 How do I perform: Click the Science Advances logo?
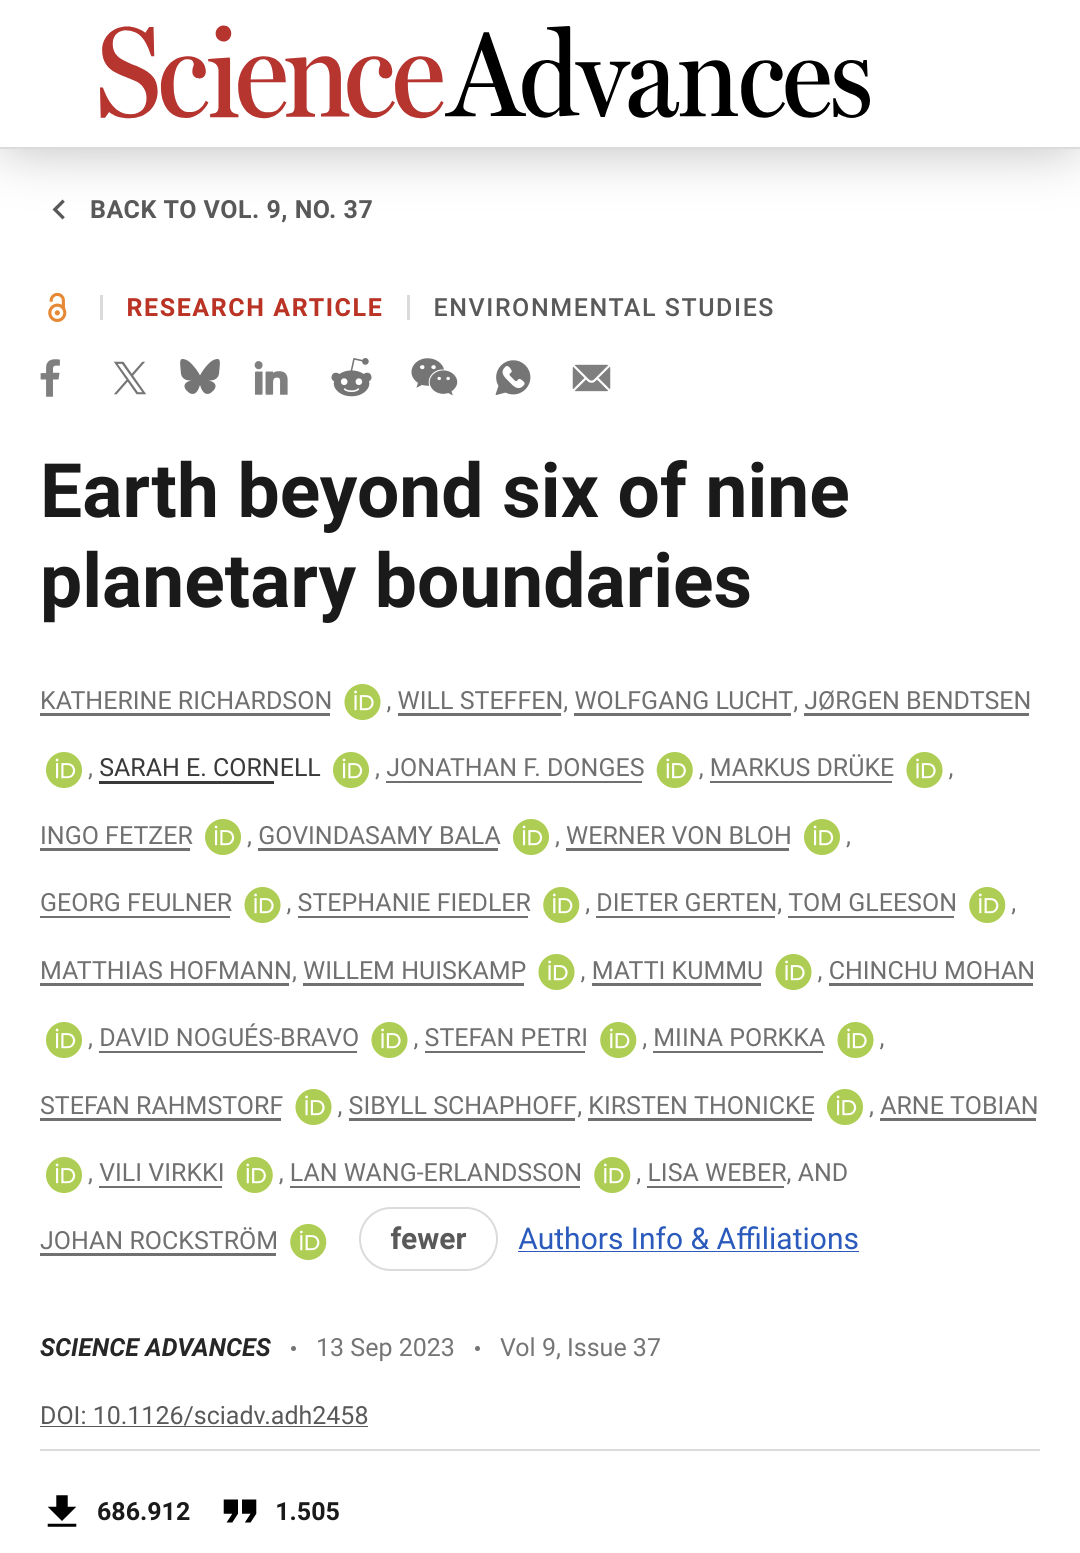485,73
